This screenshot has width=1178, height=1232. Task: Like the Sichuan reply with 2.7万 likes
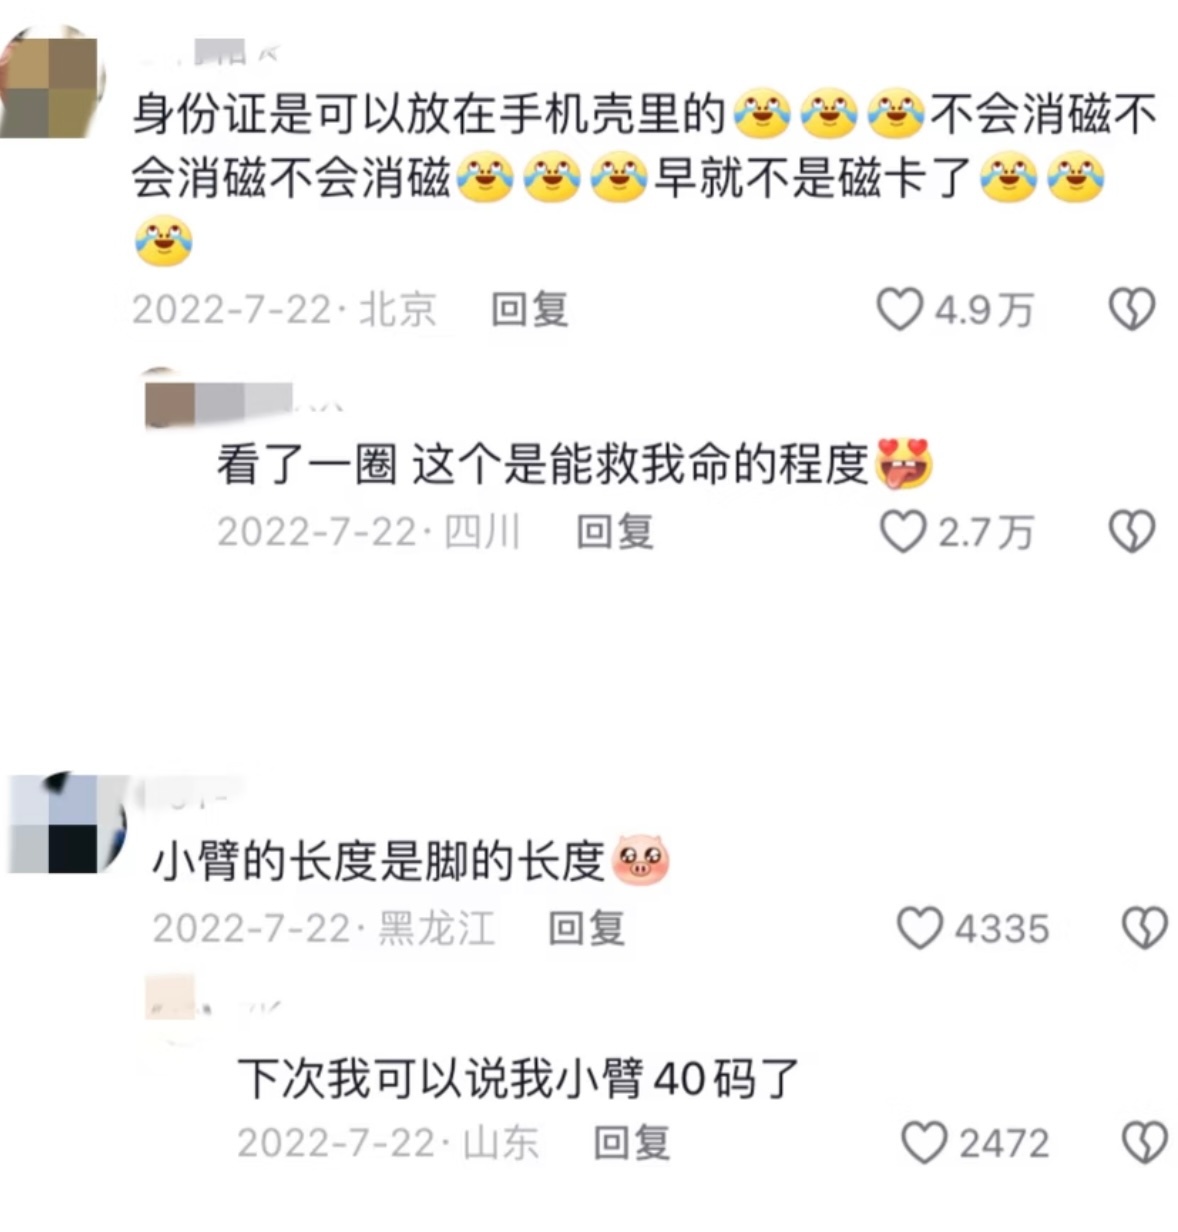click(902, 531)
